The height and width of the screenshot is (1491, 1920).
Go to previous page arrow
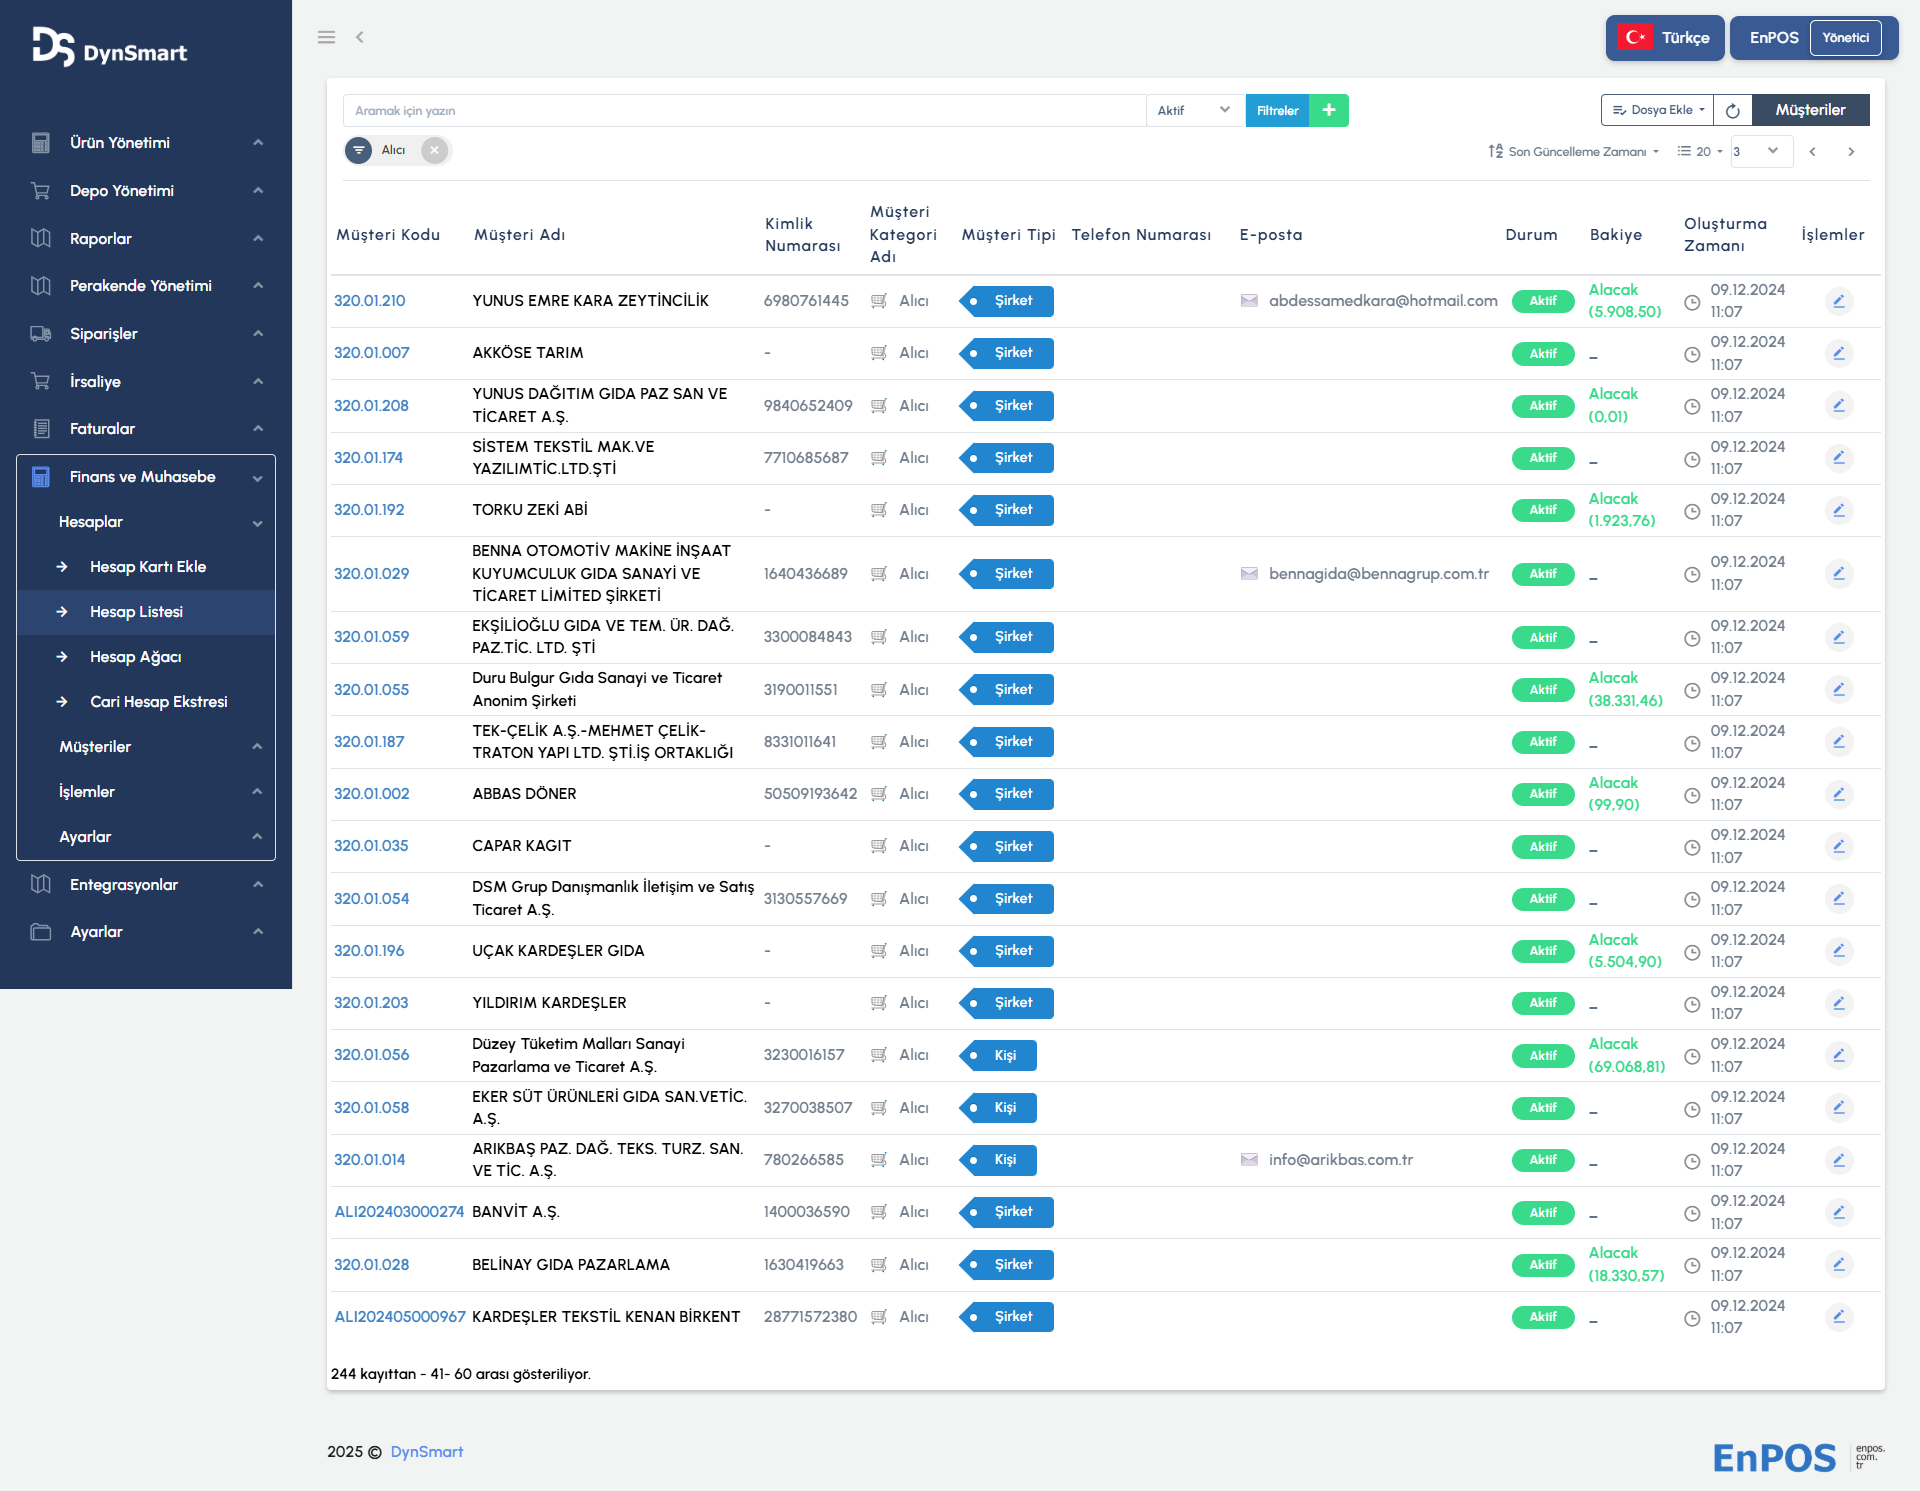point(1812,152)
